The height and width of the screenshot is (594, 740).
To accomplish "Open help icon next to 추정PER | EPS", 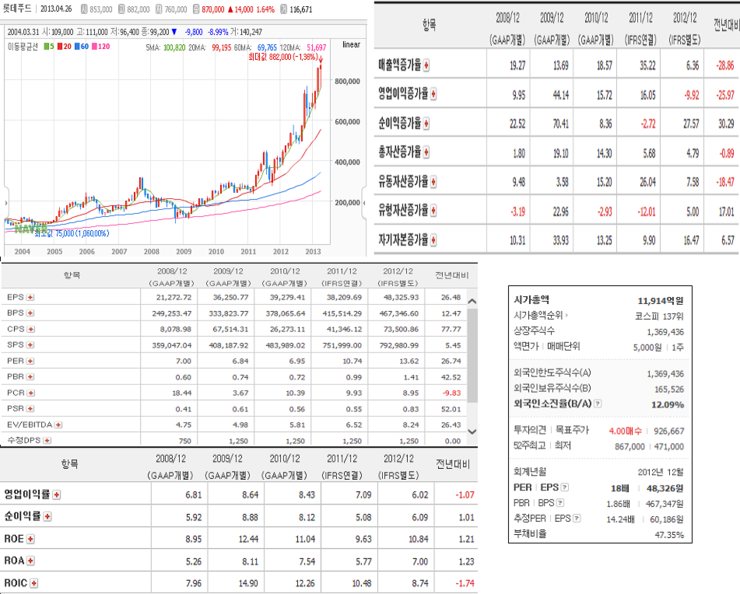I will coord(577,519).
